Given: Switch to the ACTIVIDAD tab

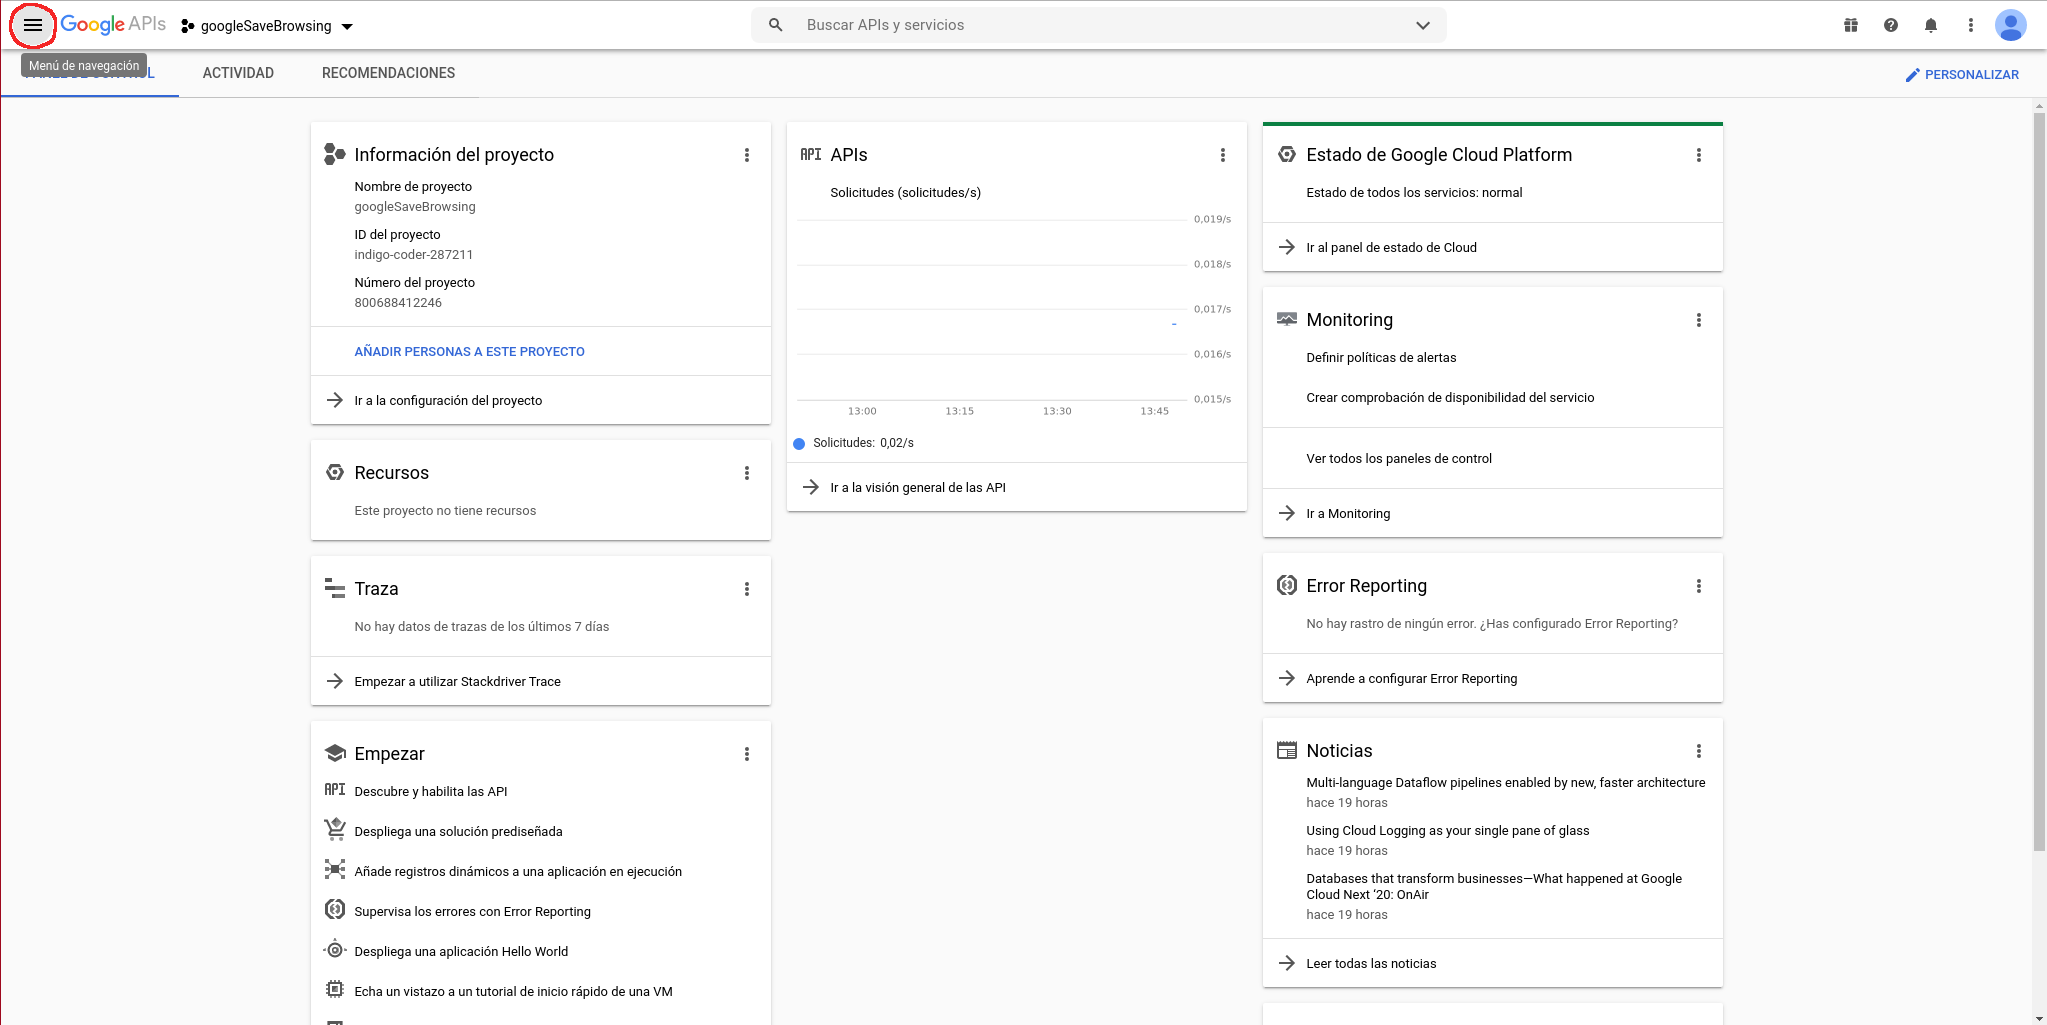Looking at the screenshot, I should coord(238,73).
